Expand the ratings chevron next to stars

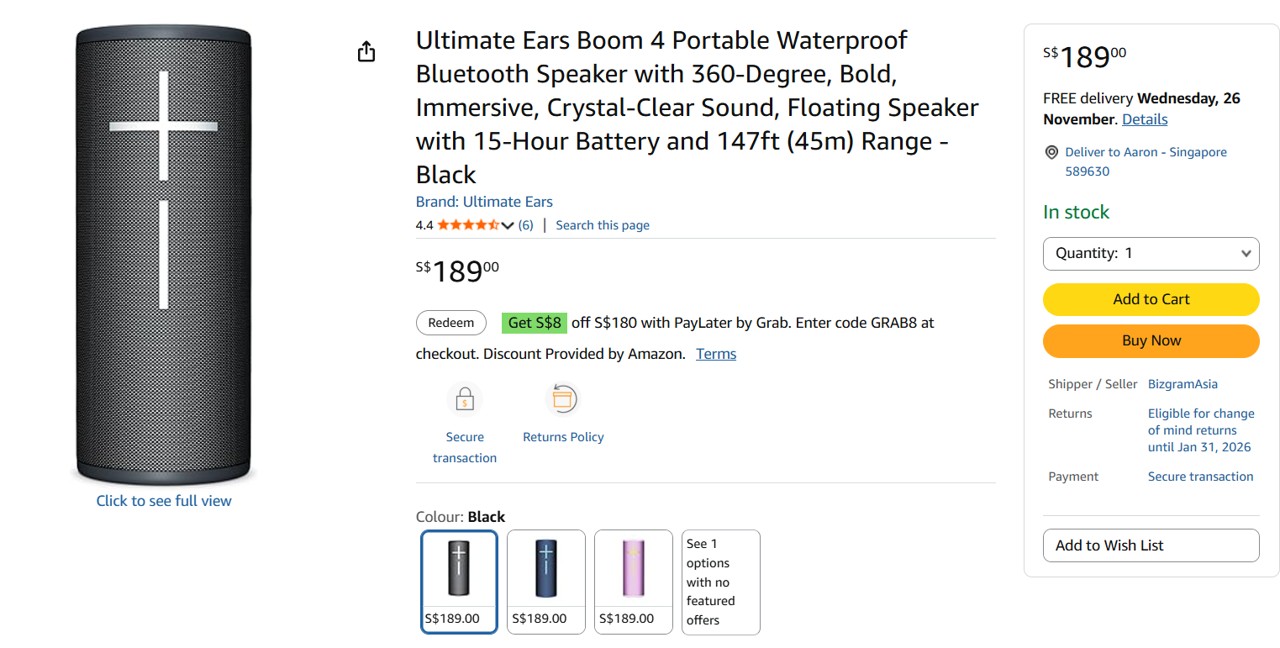508,226
